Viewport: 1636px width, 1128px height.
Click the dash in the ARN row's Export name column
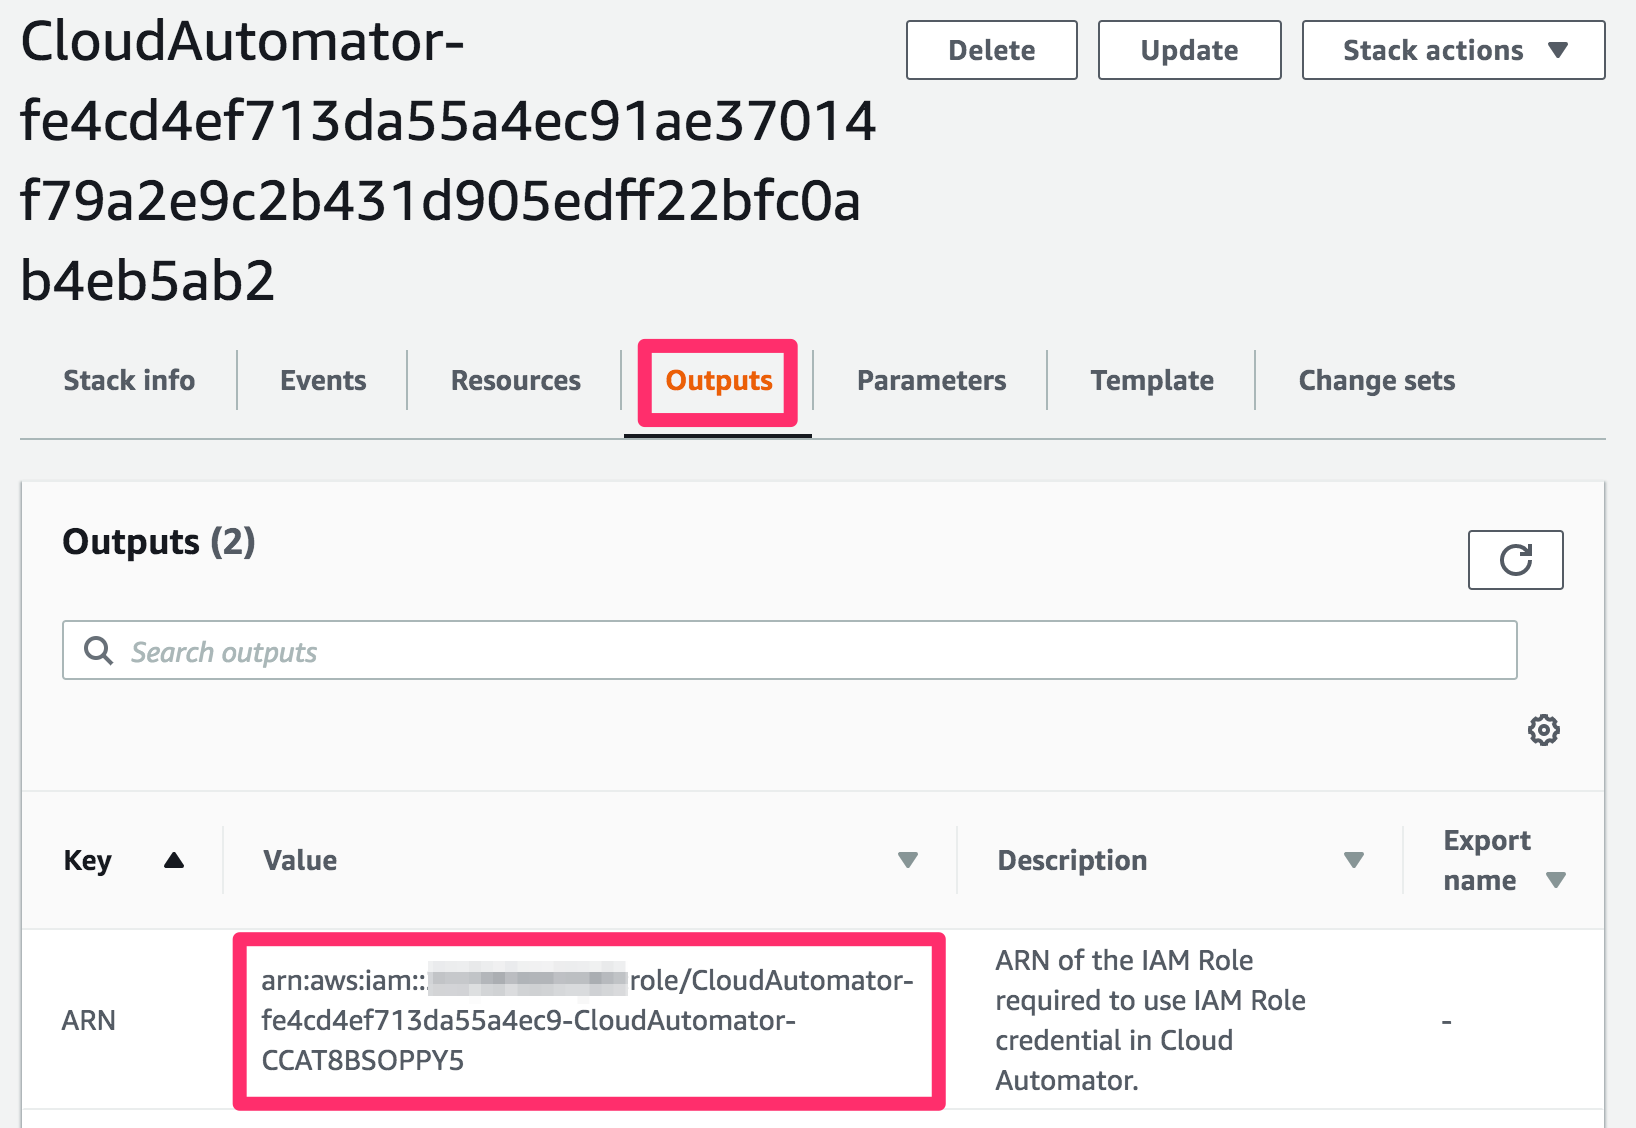coord(1446,1022)
